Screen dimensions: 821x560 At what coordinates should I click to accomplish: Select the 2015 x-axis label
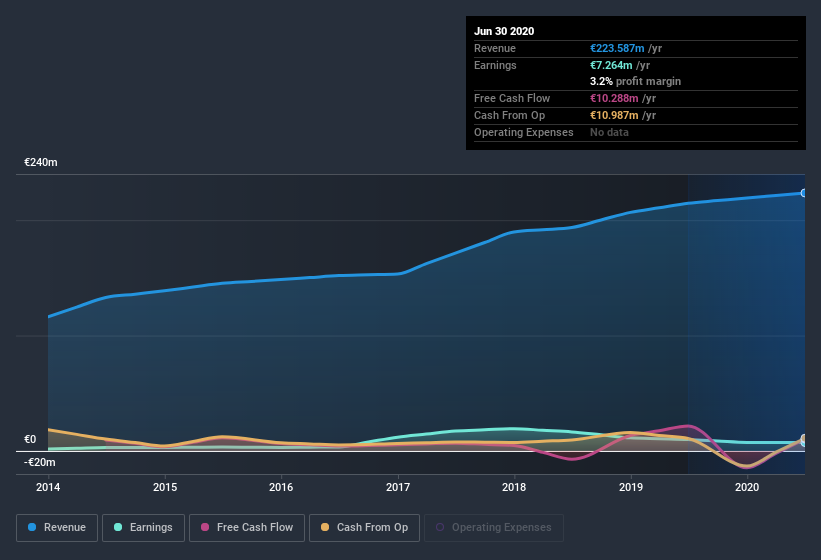[165, 487]
